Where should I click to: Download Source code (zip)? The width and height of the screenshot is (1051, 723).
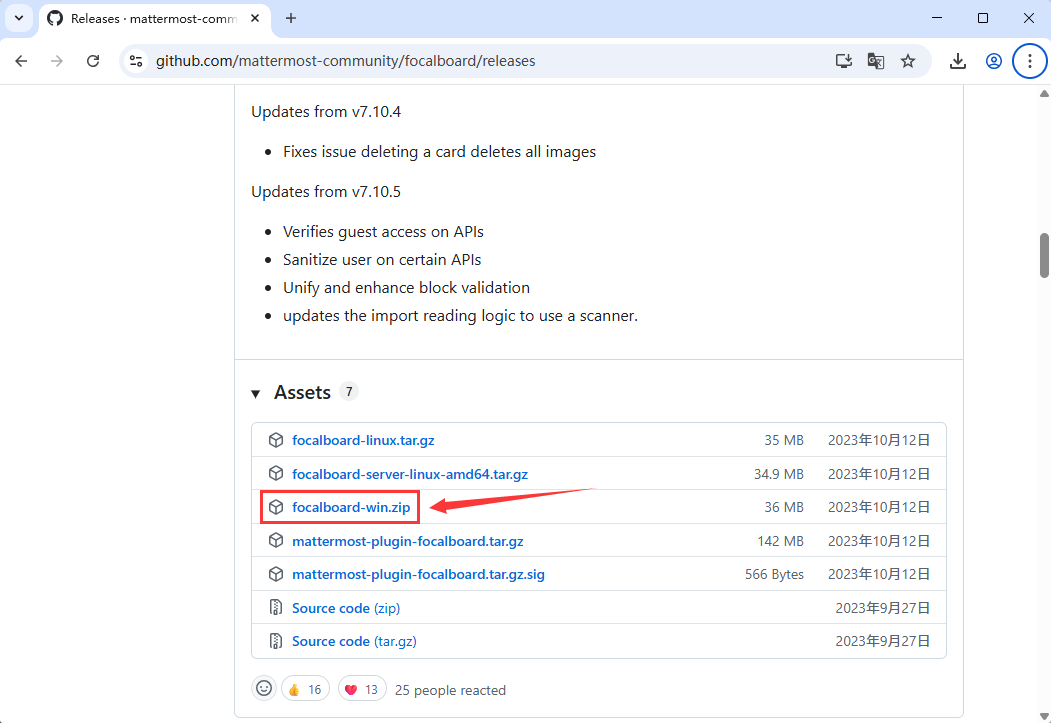pyautogui.click(x=346, y=608)
